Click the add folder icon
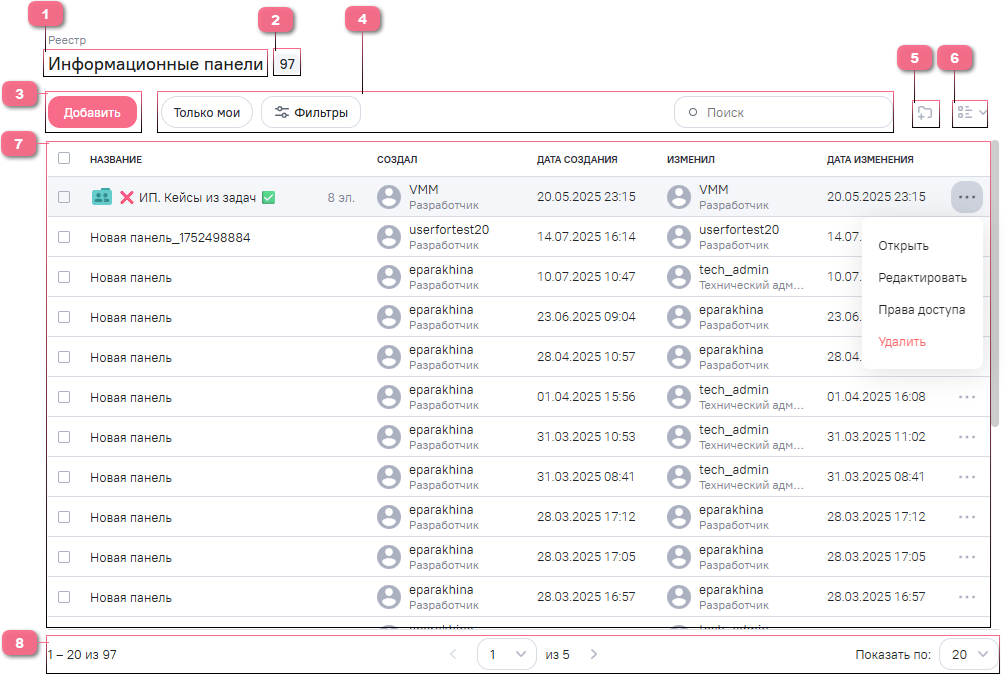Screen dimensions: 1005x677 (x=925, y=114)
